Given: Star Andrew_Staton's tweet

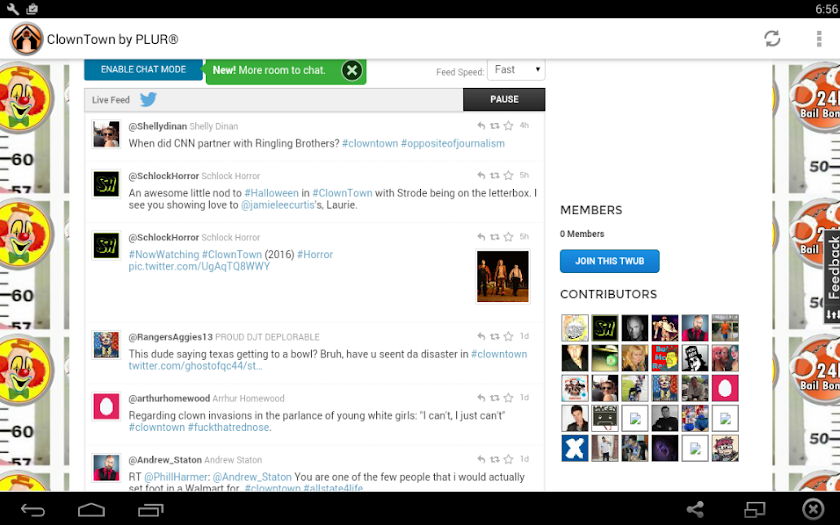Looking at the screenshot, I should (x=508, y=460).
